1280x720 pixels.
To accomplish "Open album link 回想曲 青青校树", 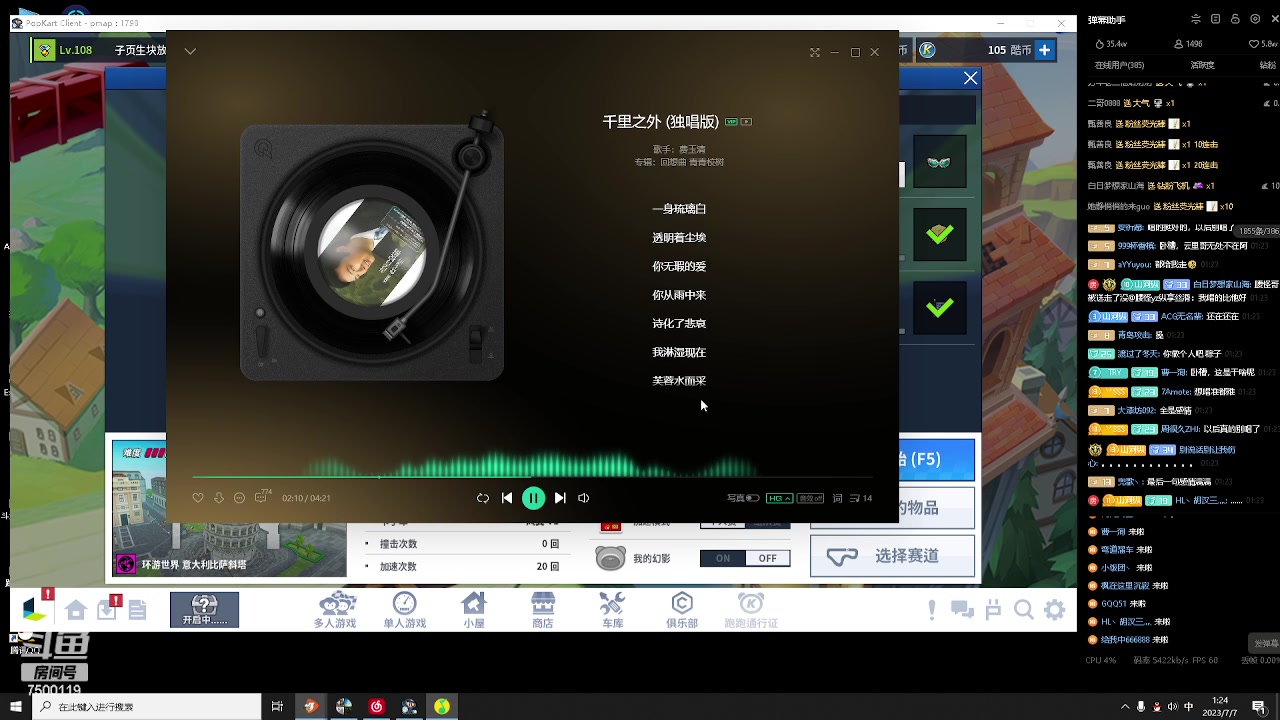I will 691,162.
